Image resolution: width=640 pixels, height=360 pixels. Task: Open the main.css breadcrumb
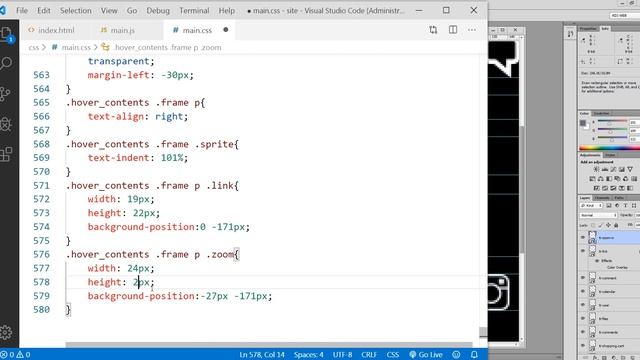(x=76, y=47)
